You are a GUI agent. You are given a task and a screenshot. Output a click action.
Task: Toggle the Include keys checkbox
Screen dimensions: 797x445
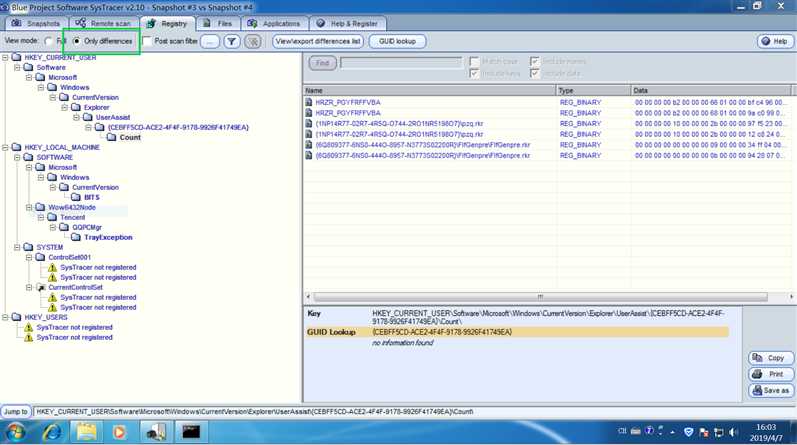pos(474,73)
